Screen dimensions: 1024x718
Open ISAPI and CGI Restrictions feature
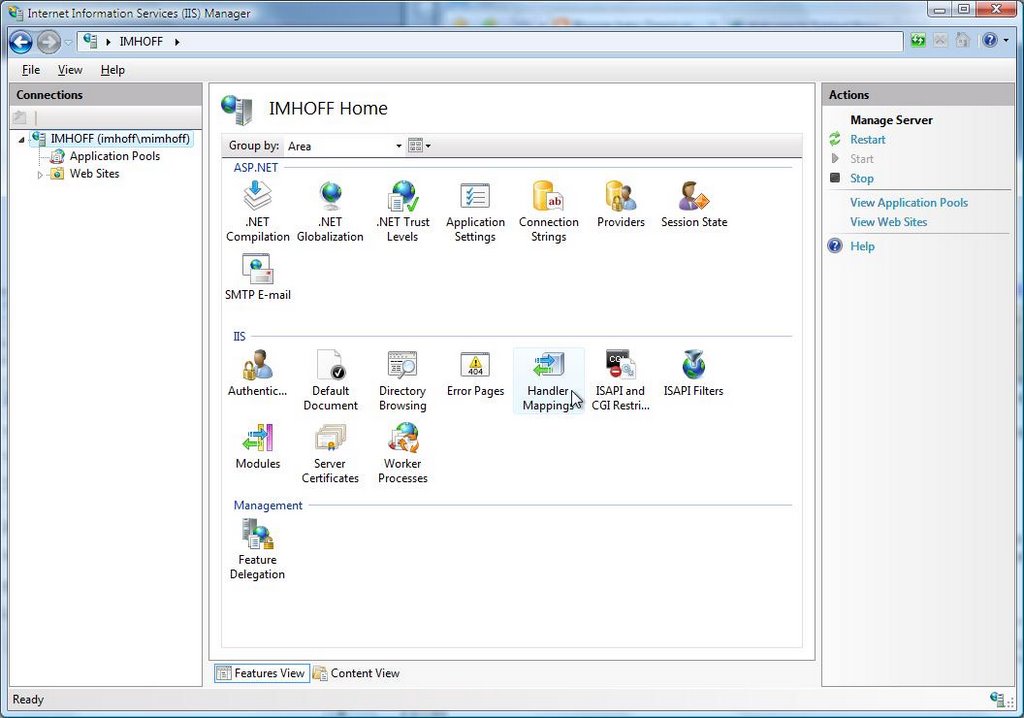(x=620, y=380)
